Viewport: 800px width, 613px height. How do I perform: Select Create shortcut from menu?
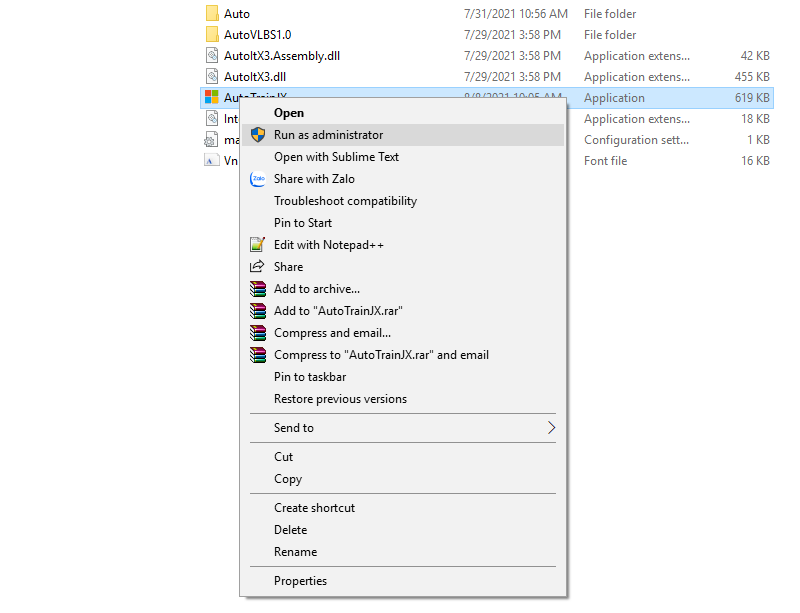pyautogui.click(x=314, y=508)
